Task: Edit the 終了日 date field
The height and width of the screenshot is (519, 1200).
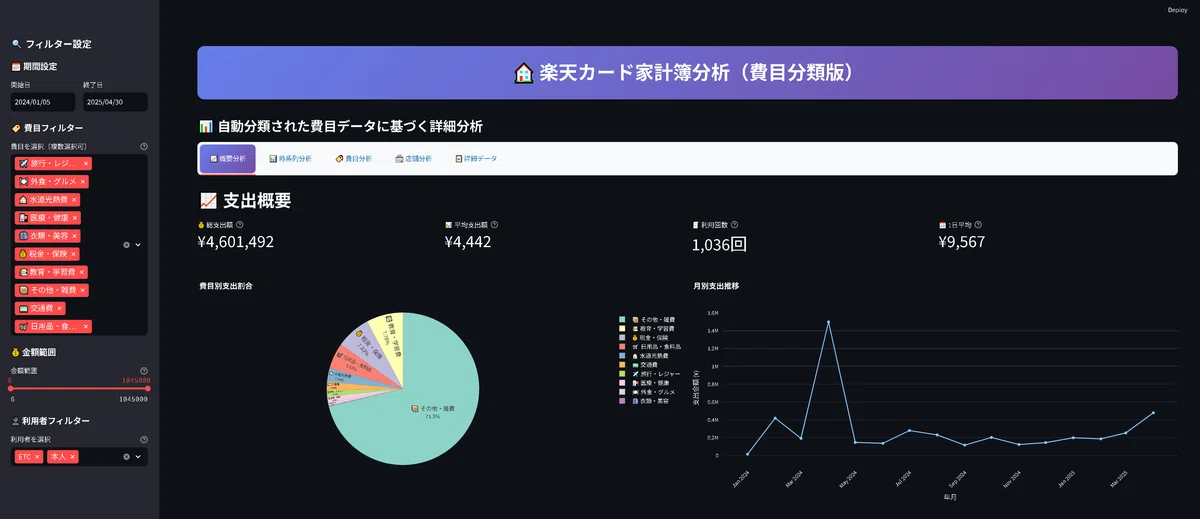Action: 115,102
